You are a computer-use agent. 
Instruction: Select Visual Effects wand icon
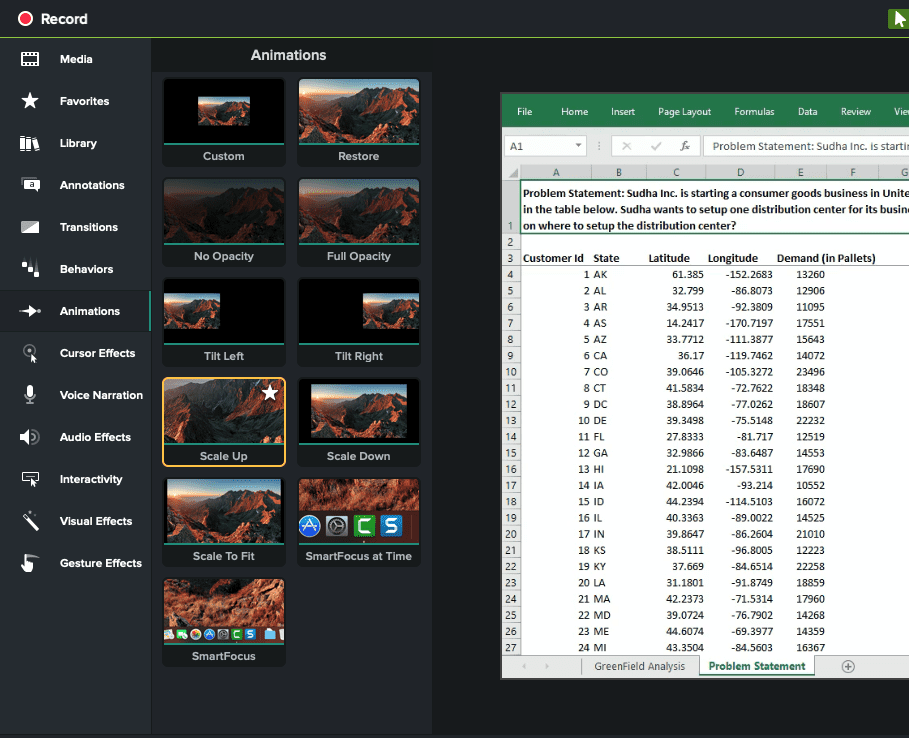click(x=30, y=521)
